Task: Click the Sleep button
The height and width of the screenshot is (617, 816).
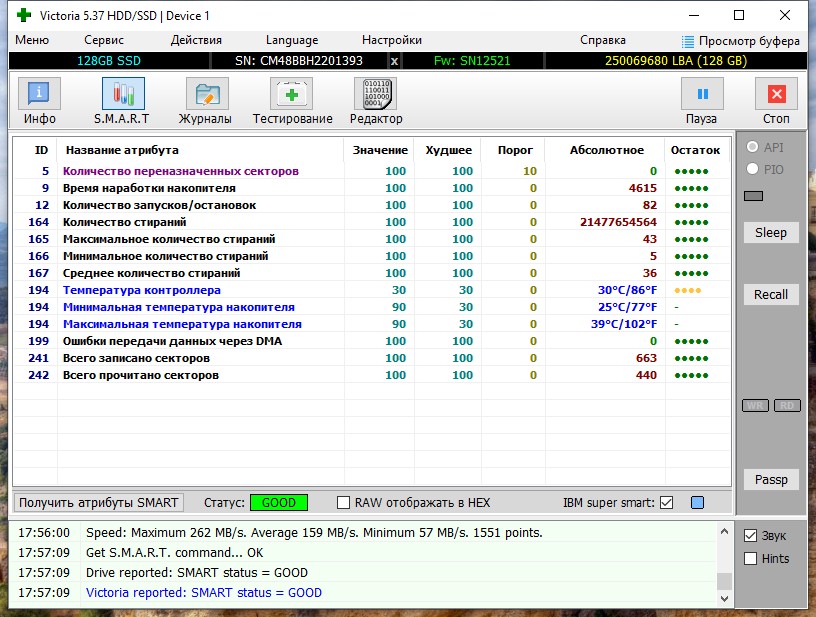Action: 771,233
